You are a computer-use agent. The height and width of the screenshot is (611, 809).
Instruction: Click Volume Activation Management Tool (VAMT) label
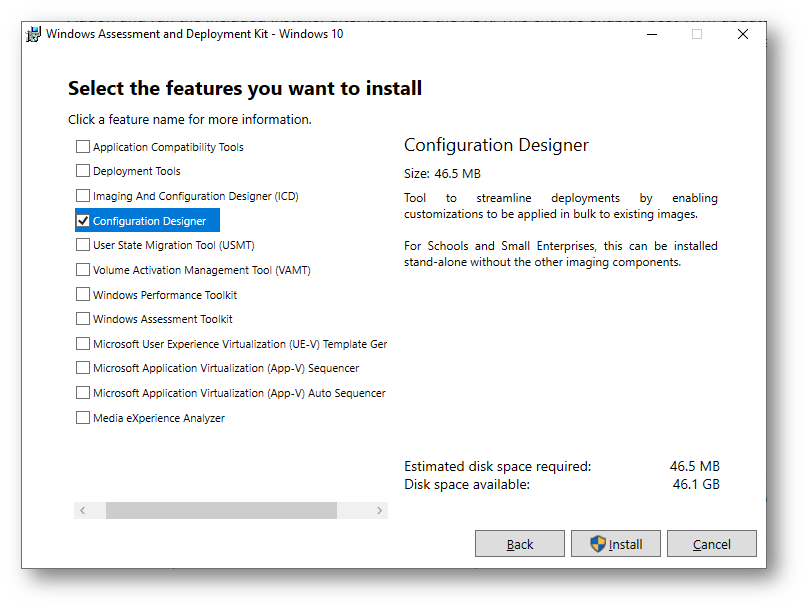(202, 270)
